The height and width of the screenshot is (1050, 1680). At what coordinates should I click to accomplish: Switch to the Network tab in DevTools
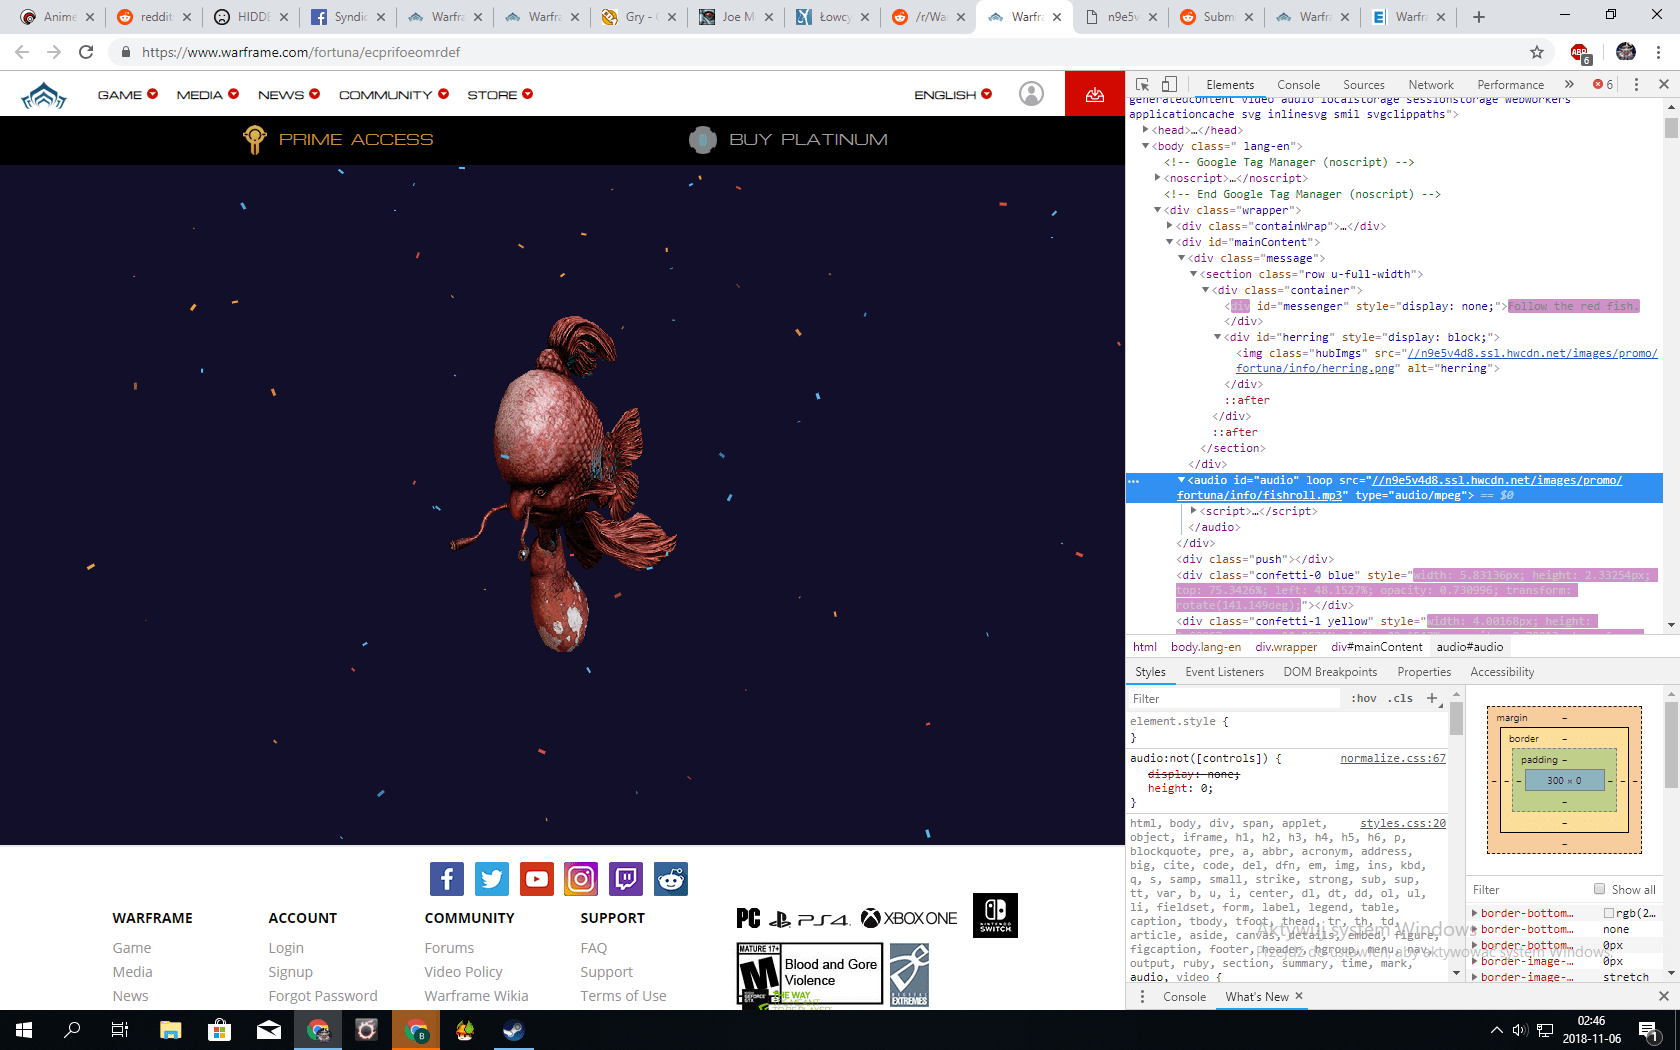tap(1430, 85)
